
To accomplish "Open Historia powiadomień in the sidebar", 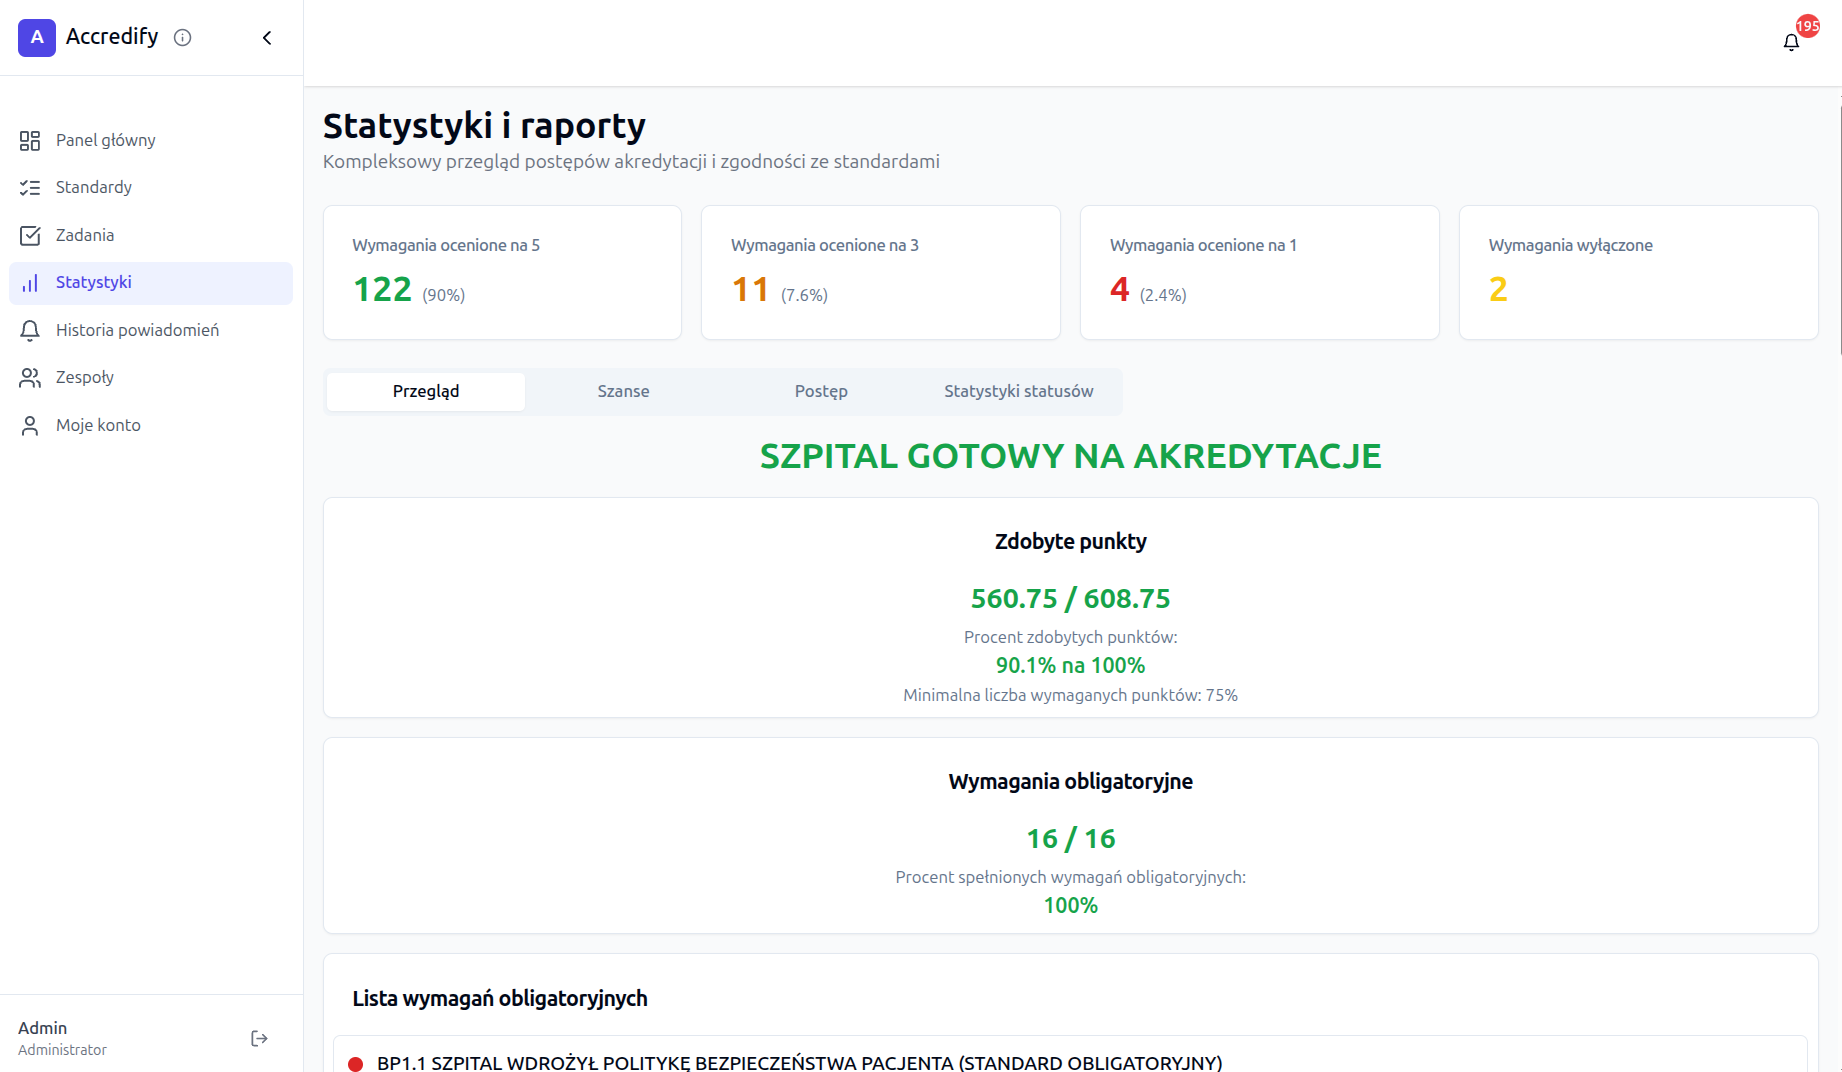I will pos(137,330).
